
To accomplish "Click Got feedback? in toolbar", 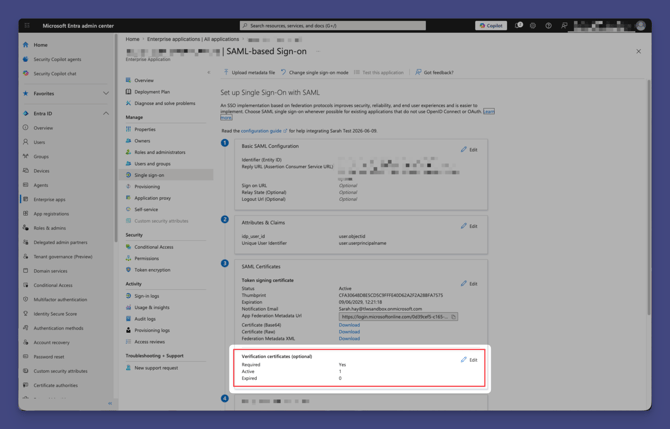I will 434,73.
